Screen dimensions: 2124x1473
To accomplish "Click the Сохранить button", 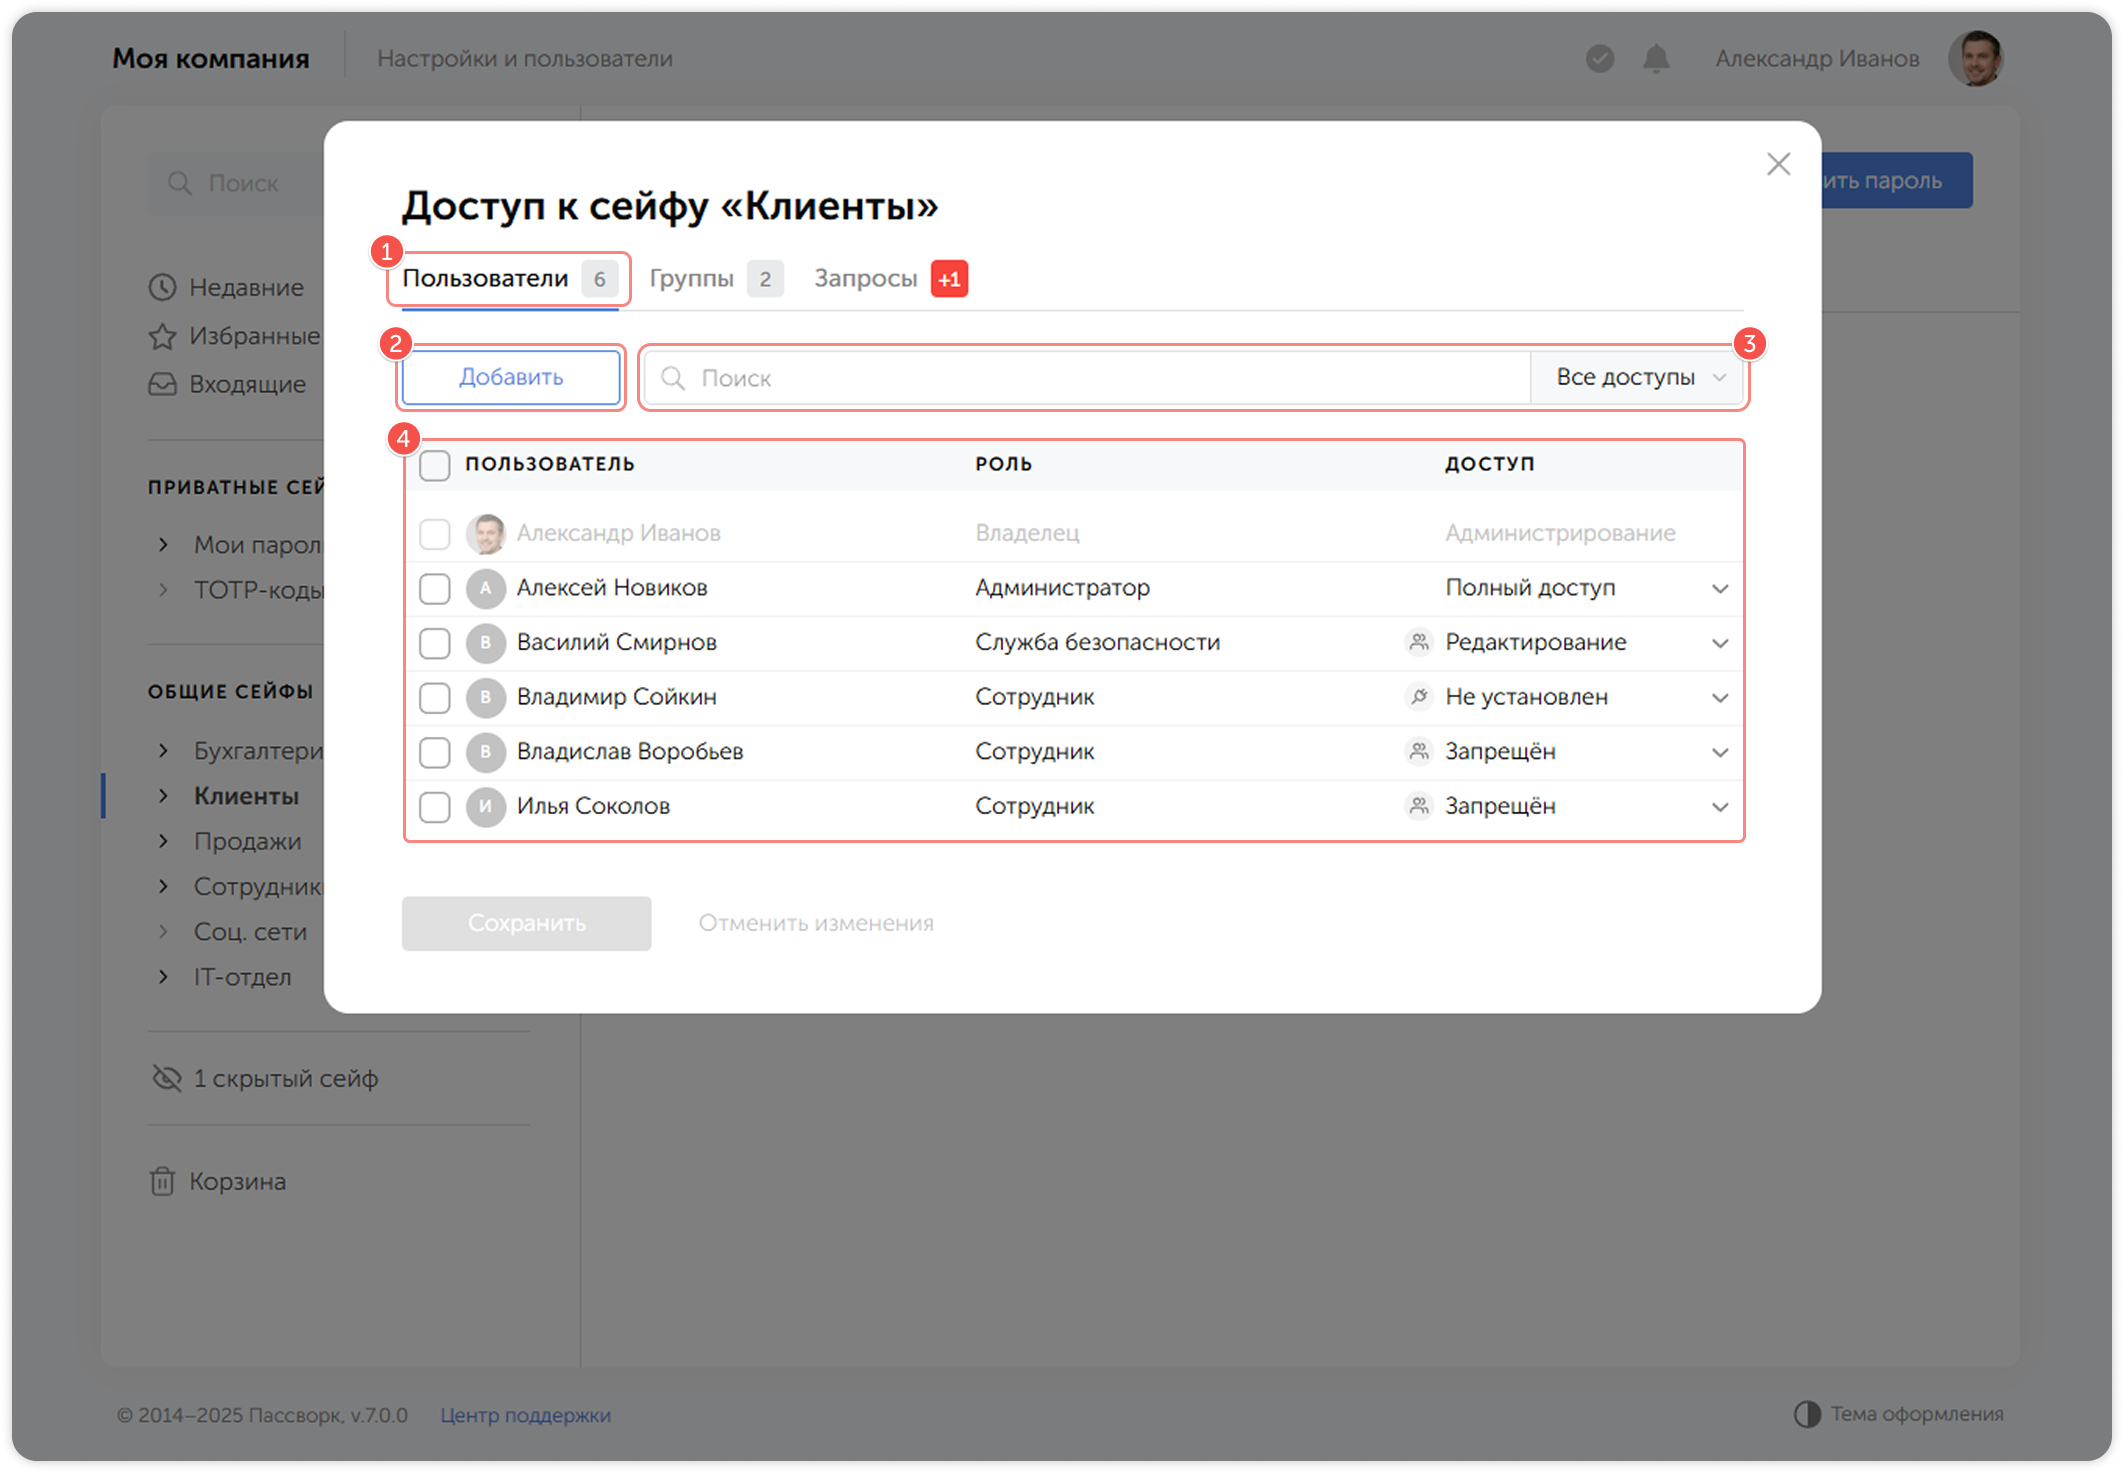I will (526, 923).
